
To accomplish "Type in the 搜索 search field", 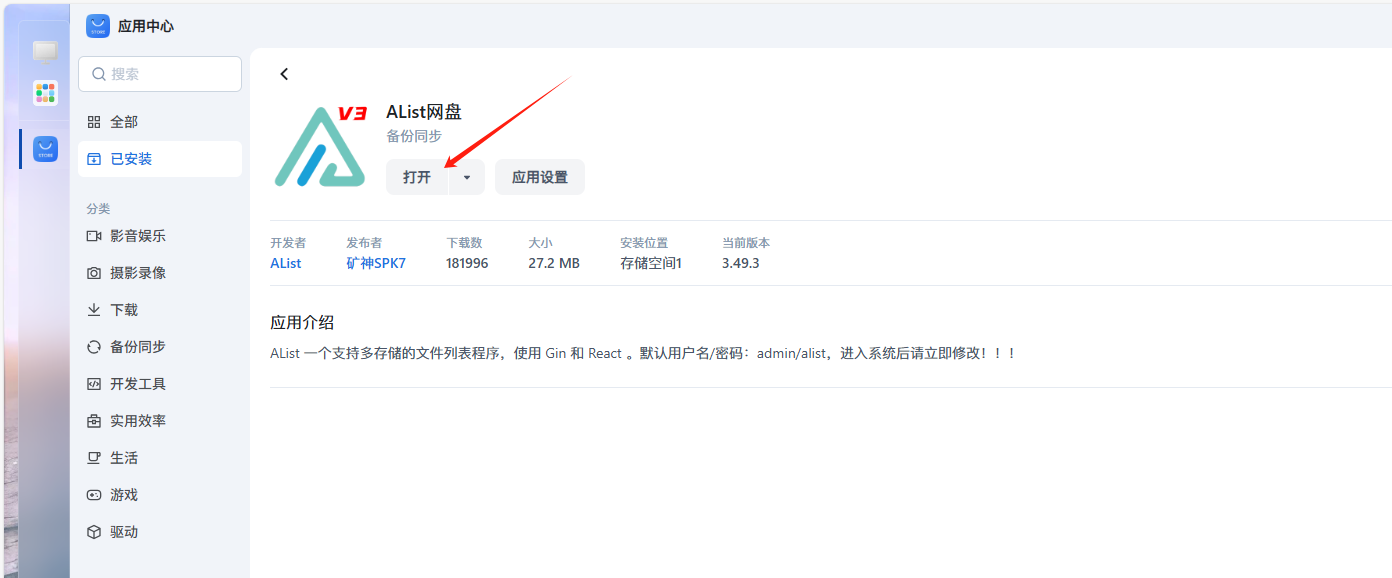I will tap(160, 74).
